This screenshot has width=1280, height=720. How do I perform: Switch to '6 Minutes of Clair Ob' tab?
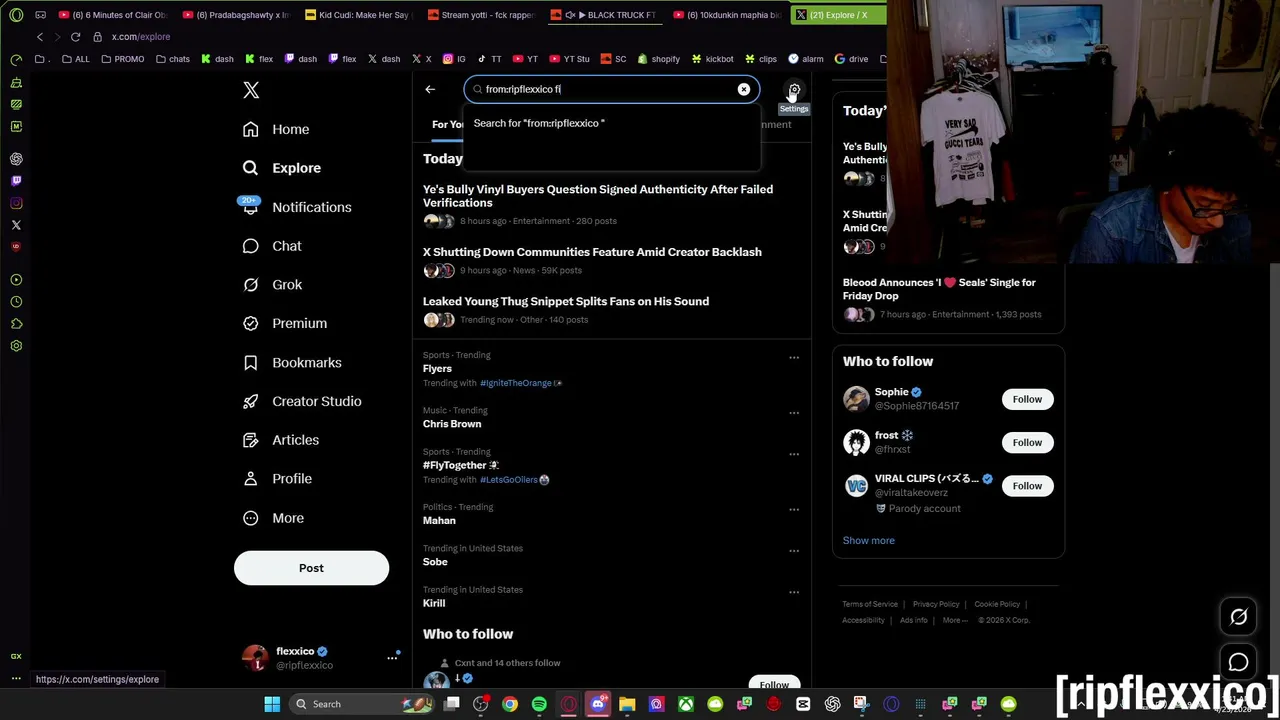[x=113, y=15]
